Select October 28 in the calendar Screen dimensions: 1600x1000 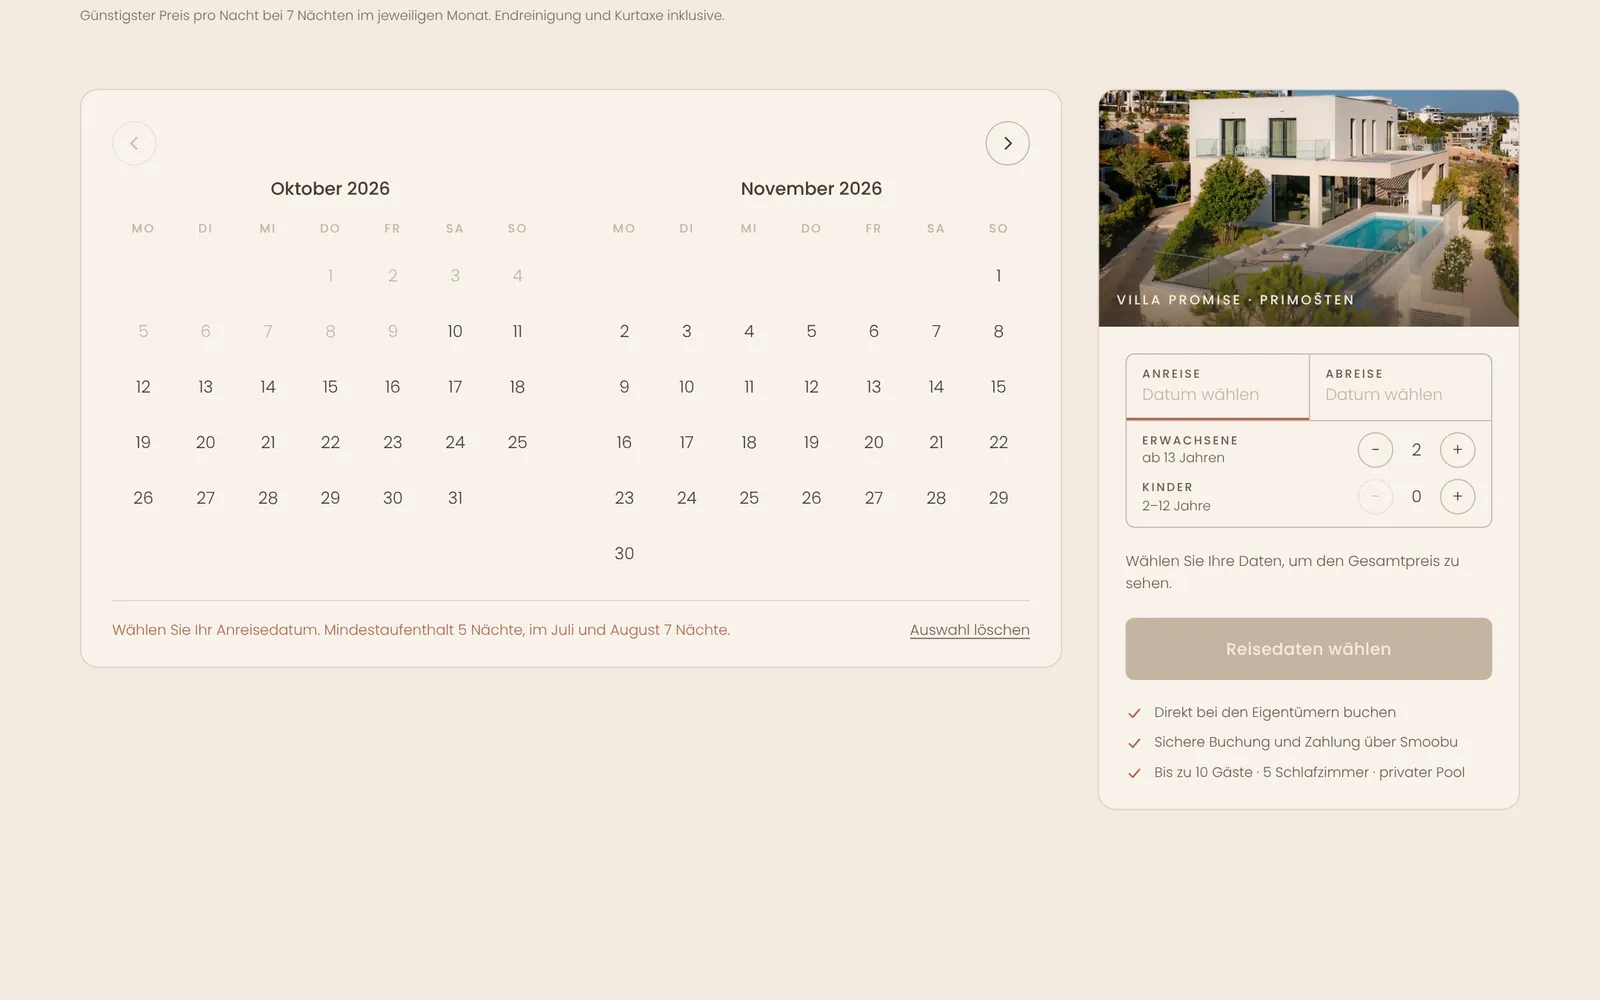268,498
